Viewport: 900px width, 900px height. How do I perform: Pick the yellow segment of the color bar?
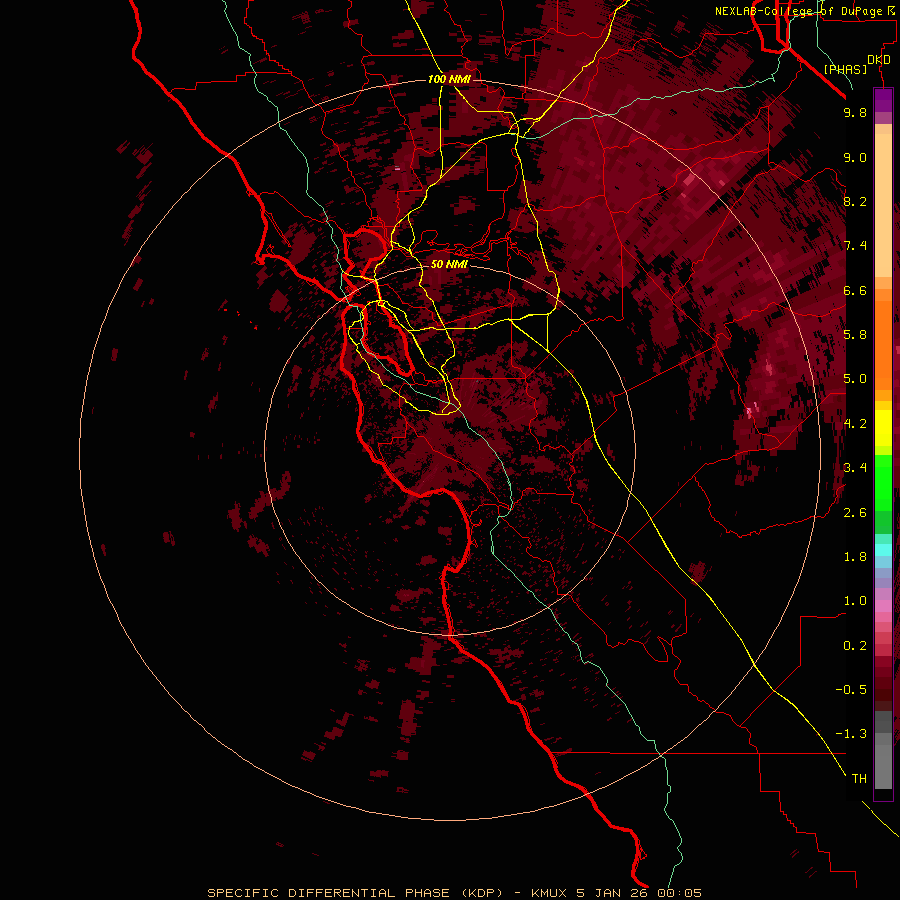click(883, 427)
